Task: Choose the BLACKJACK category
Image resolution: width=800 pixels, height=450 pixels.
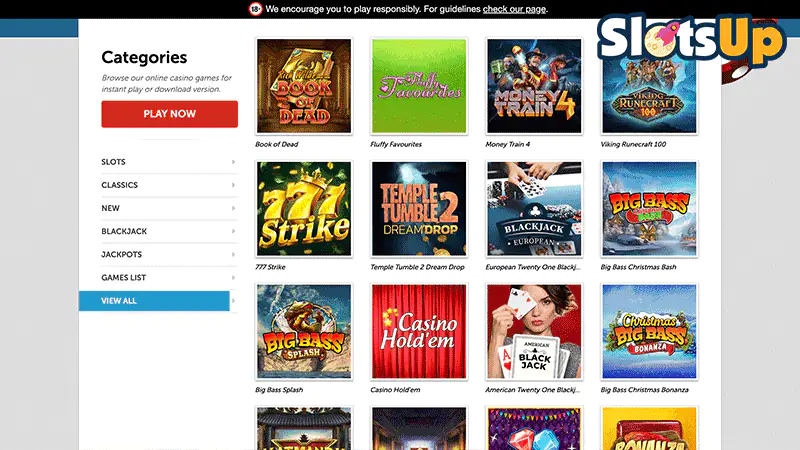Action: [x=168, y=231]
